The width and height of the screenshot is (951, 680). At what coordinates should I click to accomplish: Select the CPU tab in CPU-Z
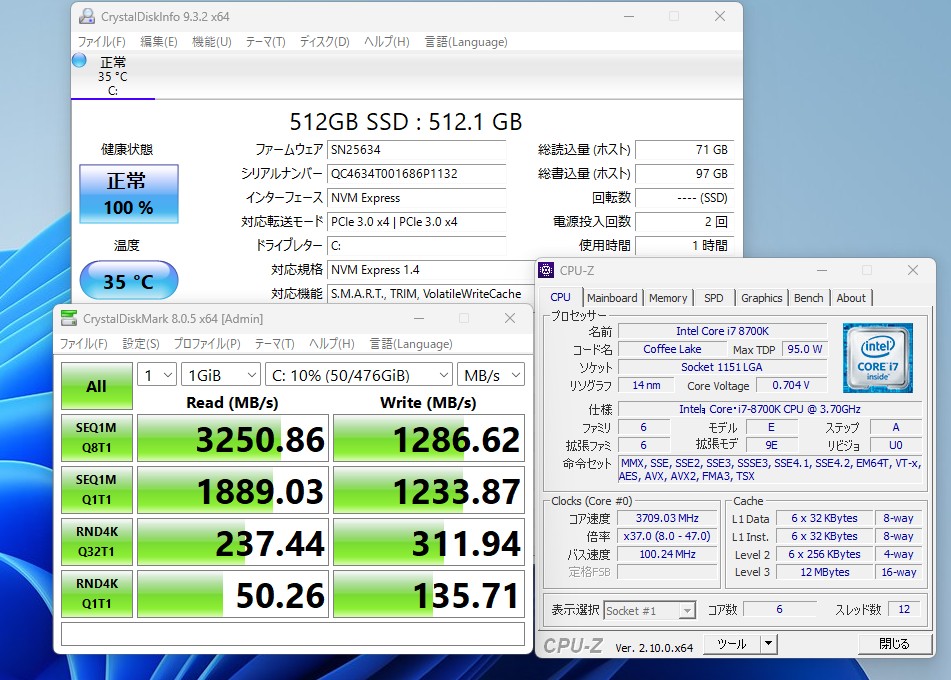point(560,297)
